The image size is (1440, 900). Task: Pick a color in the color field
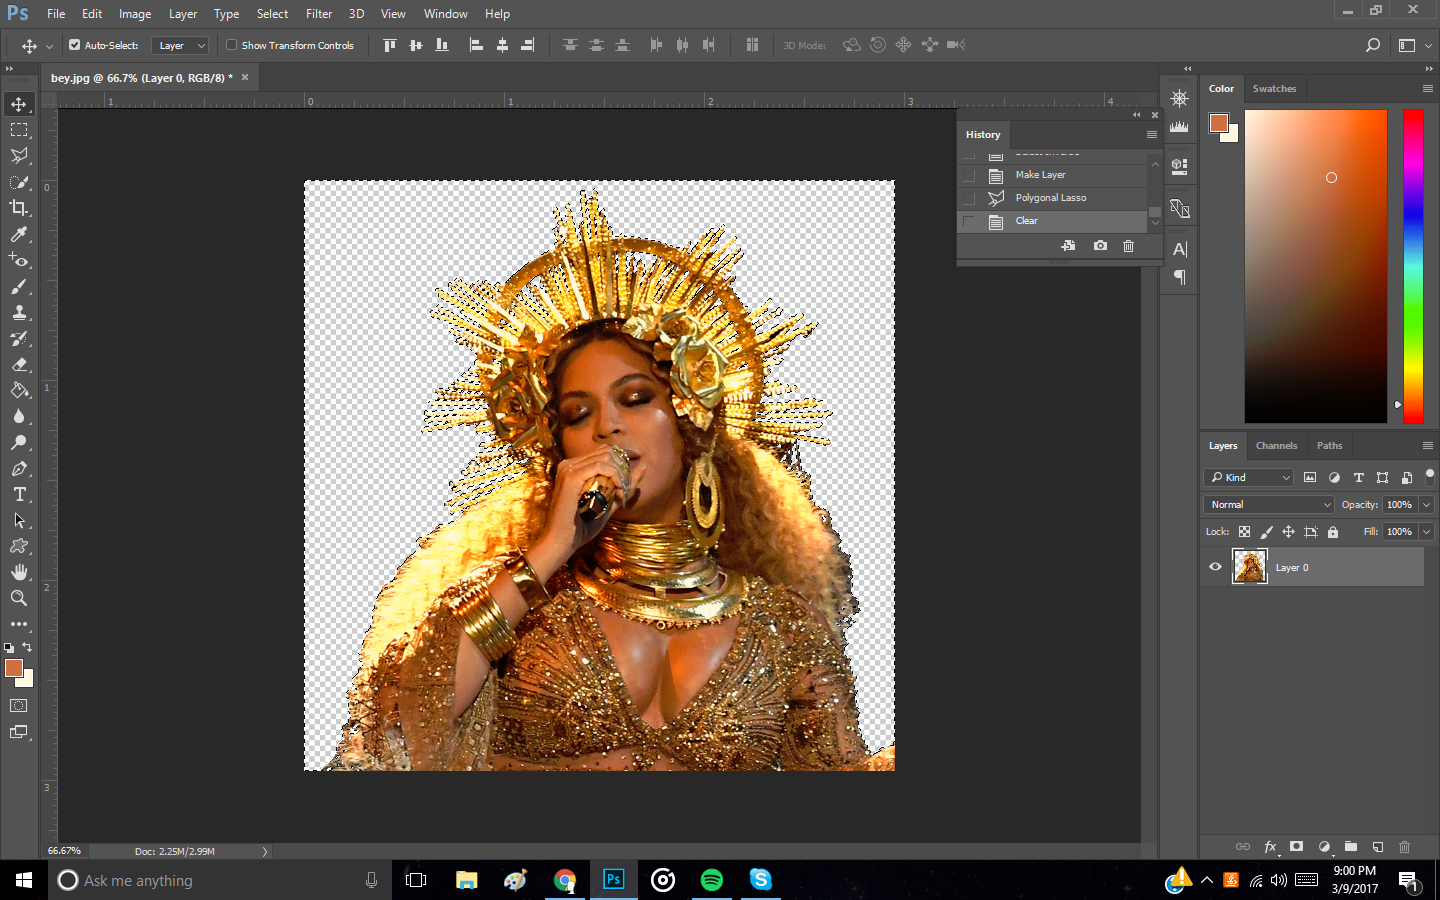(1316, 266)
